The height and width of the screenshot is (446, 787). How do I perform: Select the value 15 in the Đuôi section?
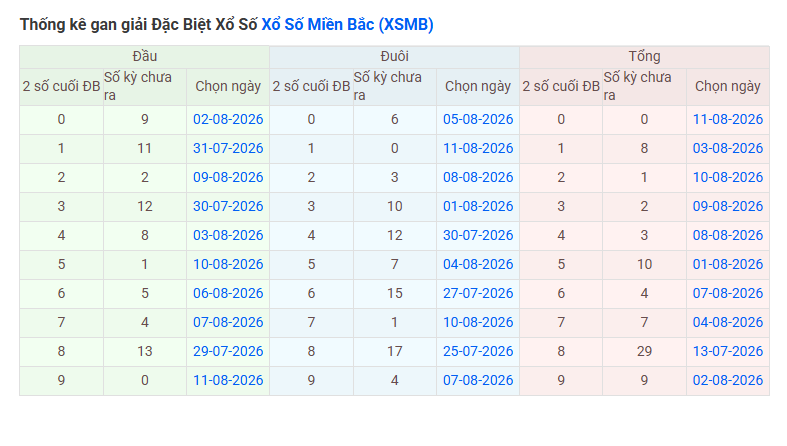tap(395, 293)
